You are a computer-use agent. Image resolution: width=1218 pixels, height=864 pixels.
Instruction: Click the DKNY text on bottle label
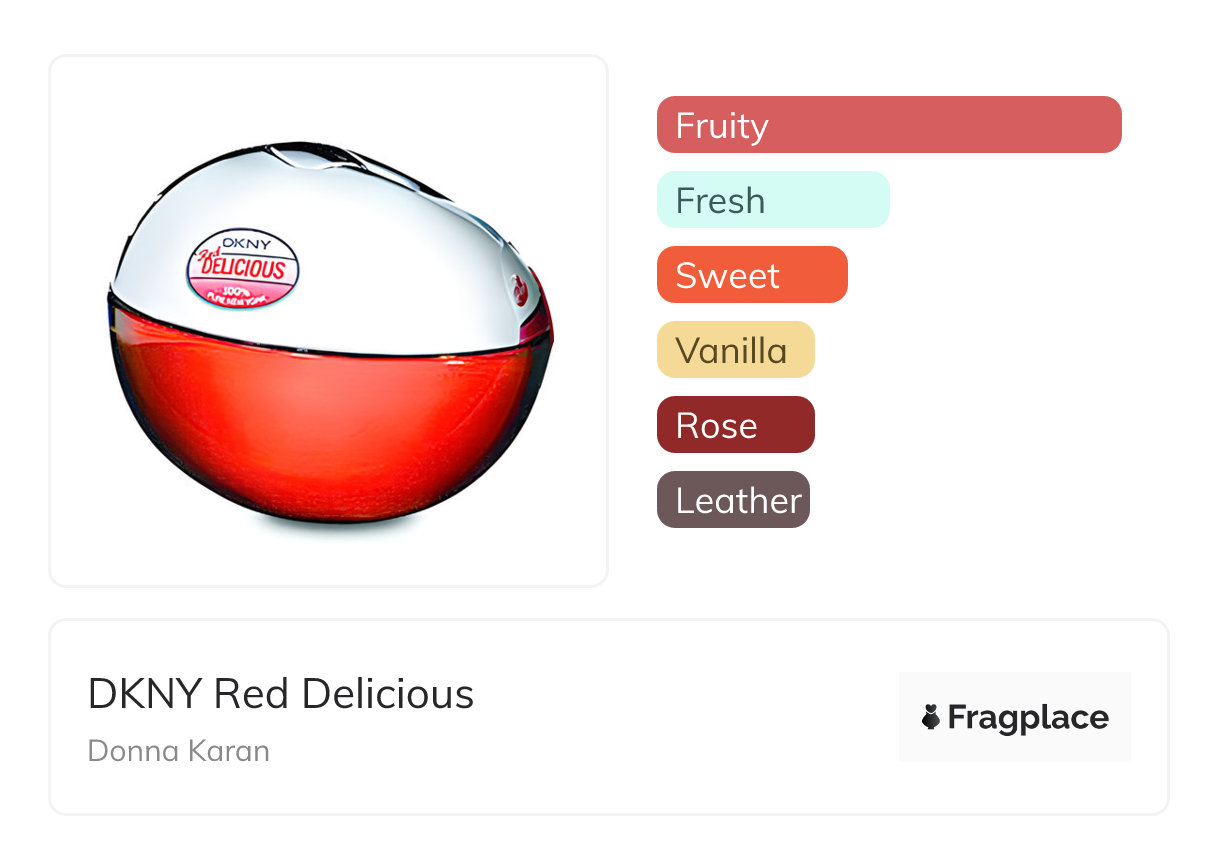point(245,243)
